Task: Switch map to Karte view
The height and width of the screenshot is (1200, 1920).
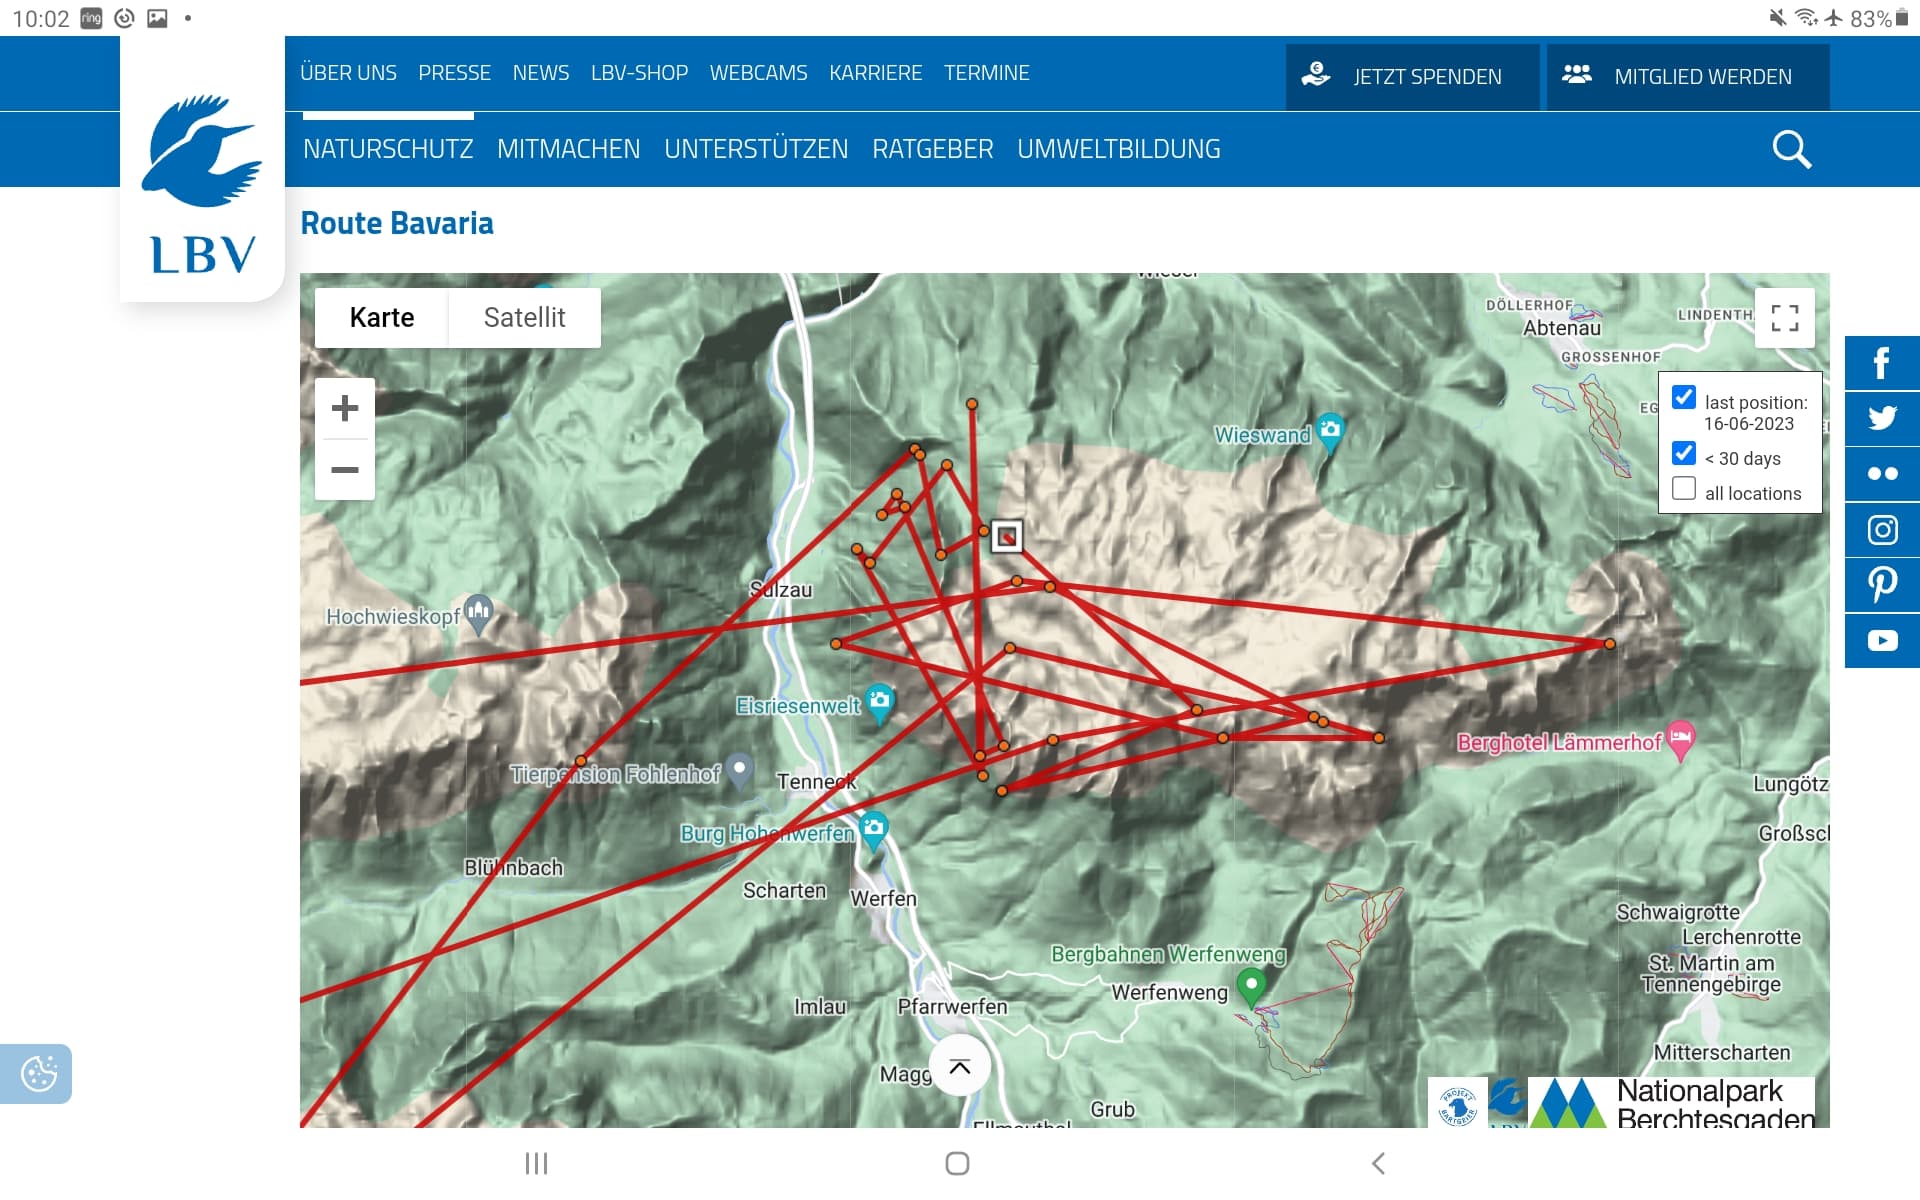Action: tap(382, 318)
